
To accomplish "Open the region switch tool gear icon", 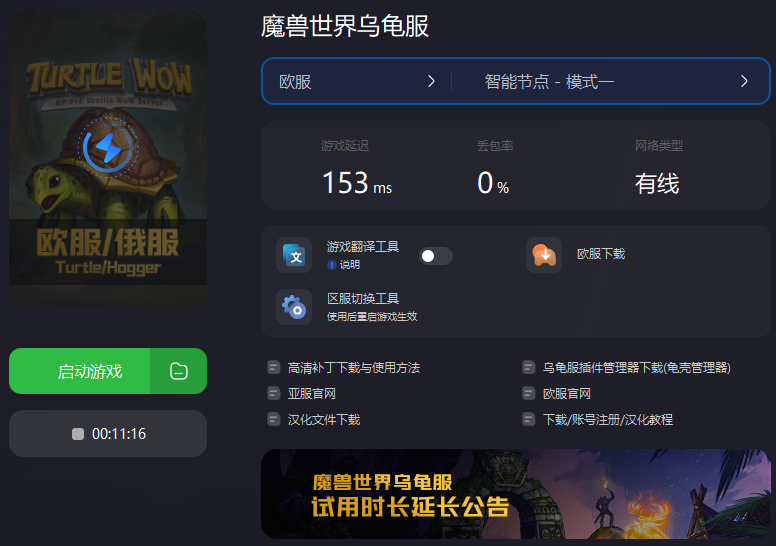I will point(294,307).
